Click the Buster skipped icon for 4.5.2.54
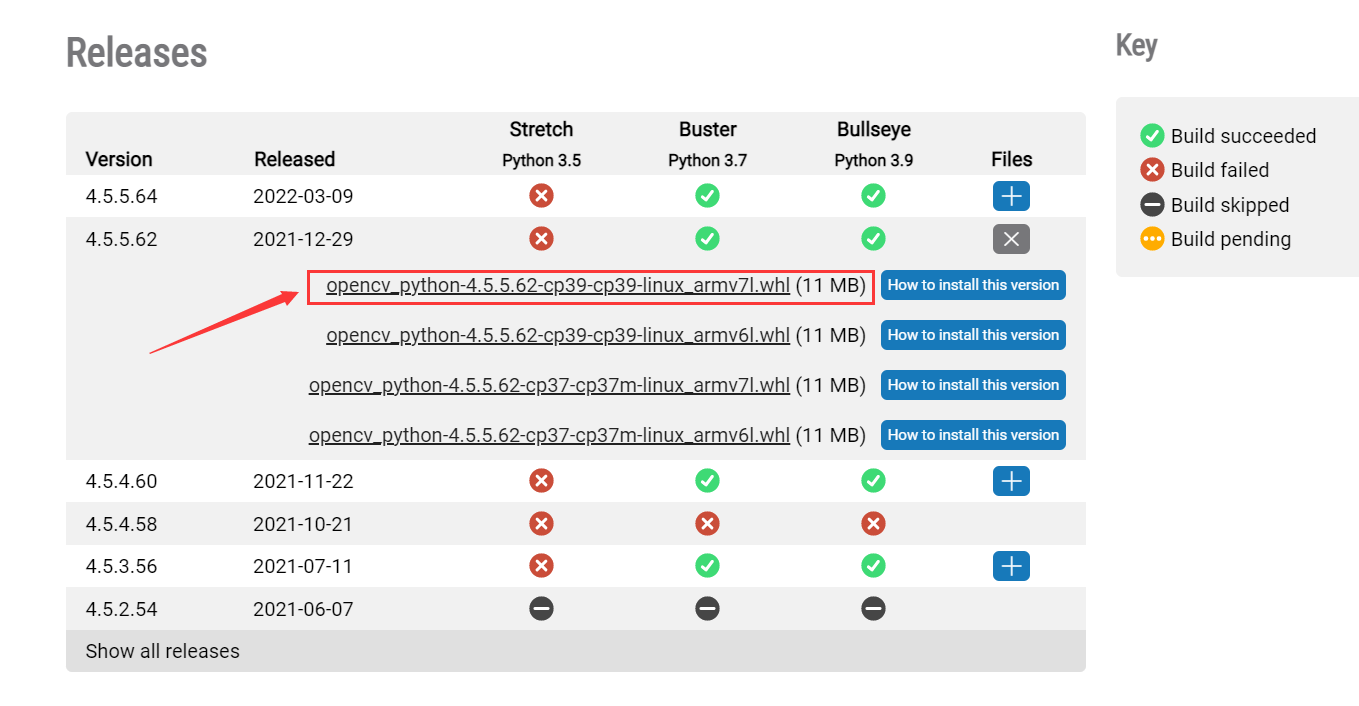 click(707, 609)
